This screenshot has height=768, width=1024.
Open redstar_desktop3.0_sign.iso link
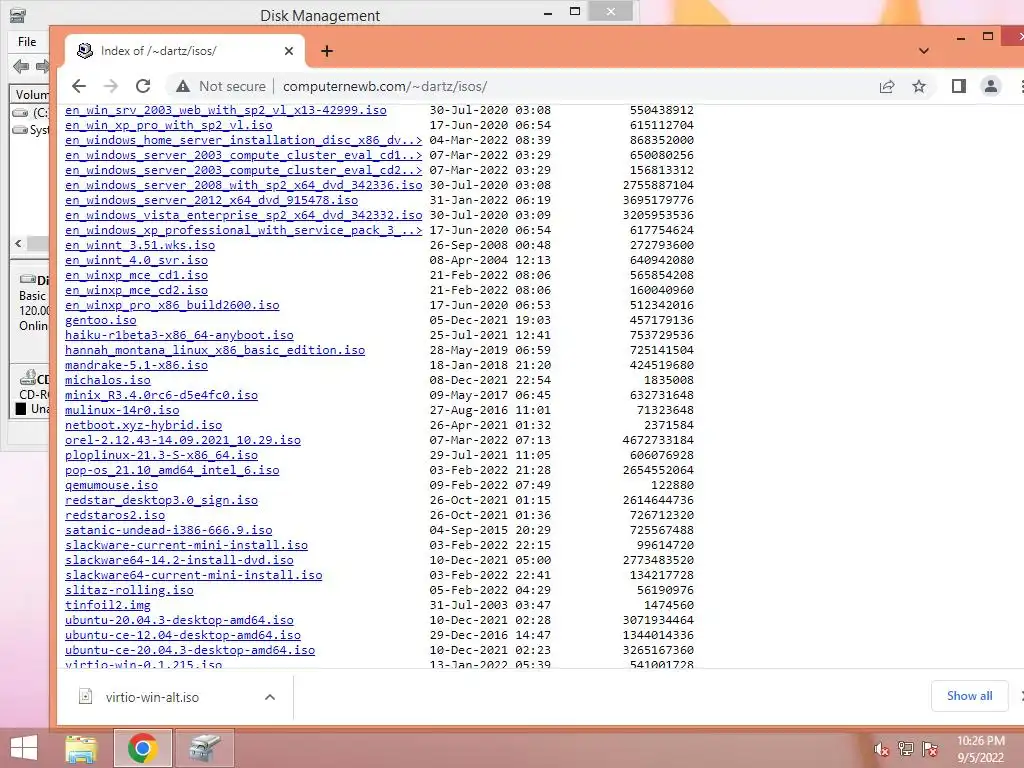pos(161,501)
